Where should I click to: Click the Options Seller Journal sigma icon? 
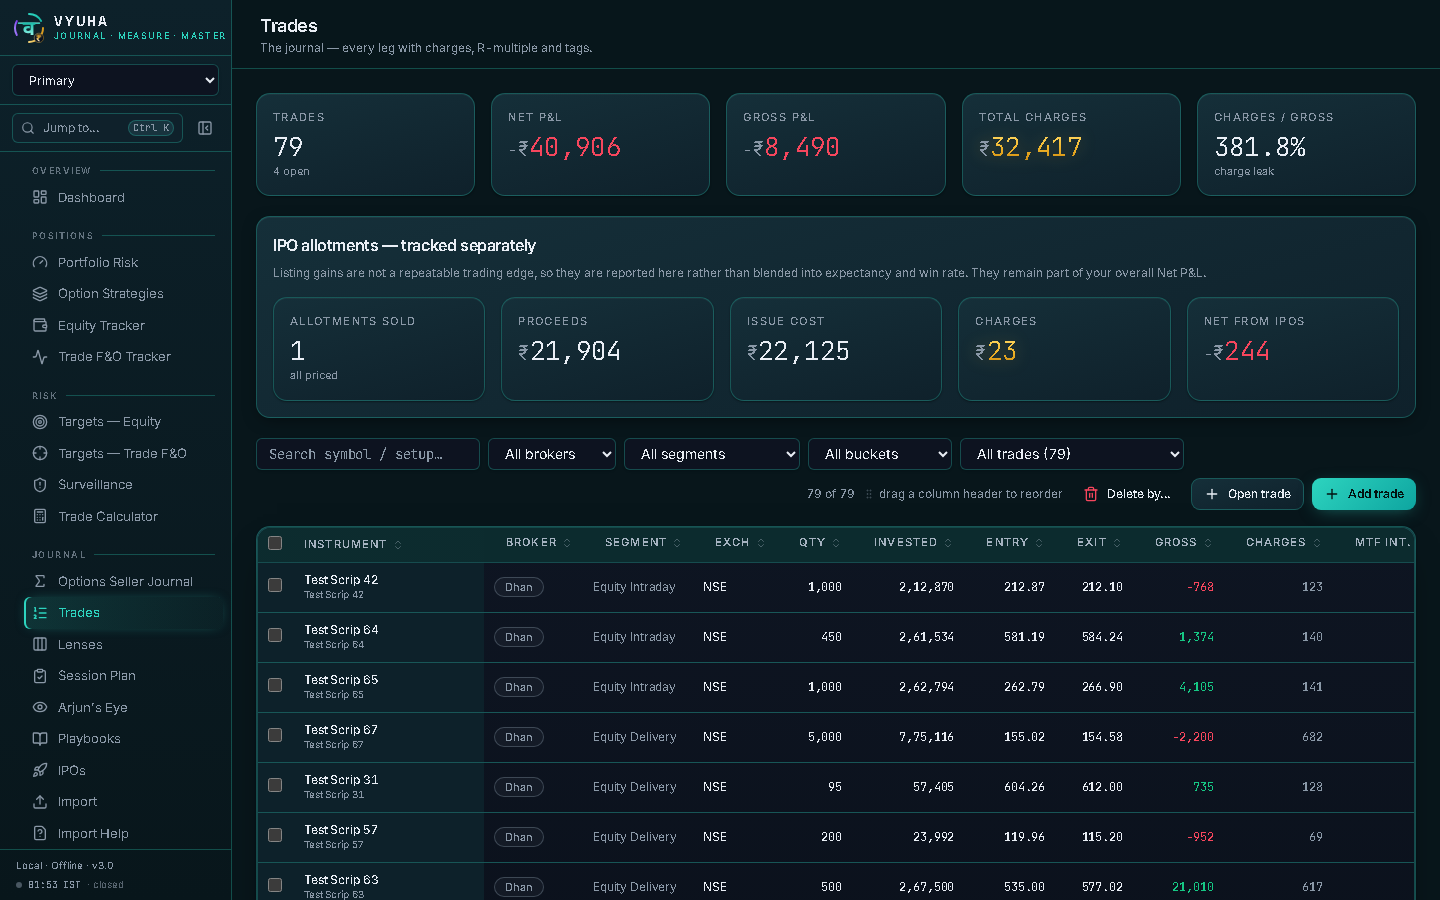[40, 582]
